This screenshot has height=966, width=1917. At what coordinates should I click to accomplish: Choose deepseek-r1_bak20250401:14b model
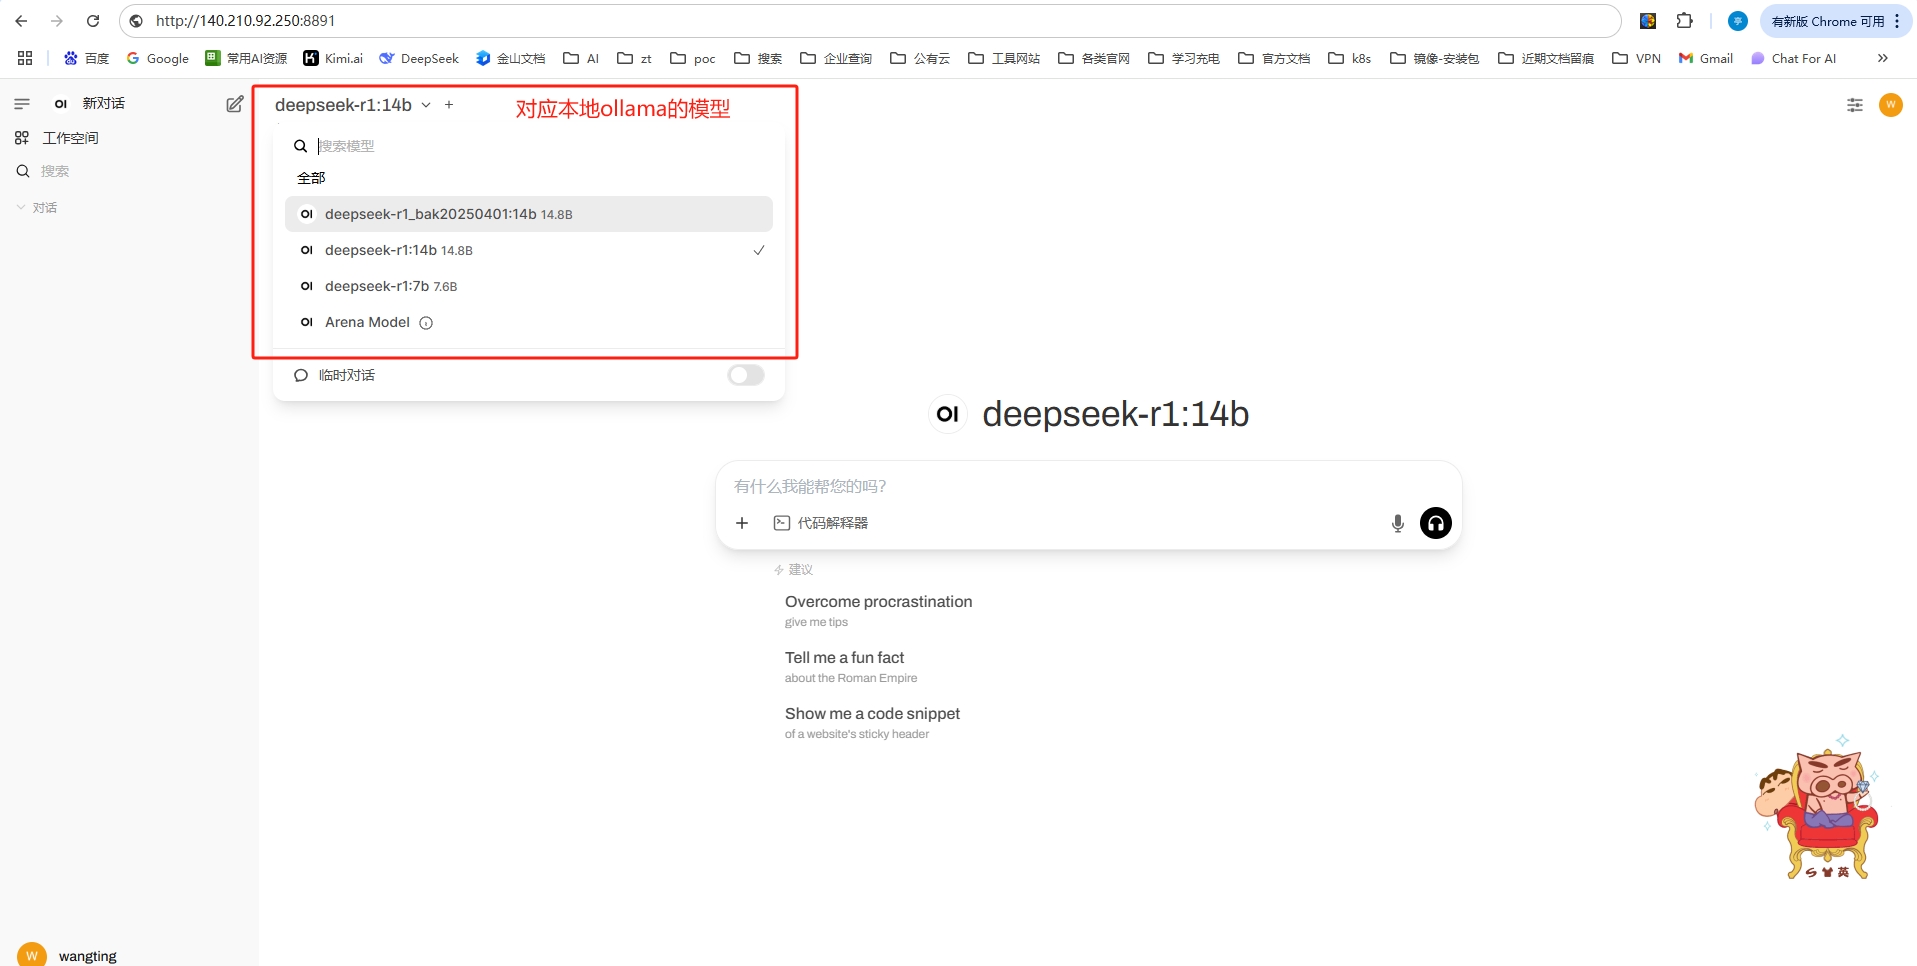click(529, 214)
